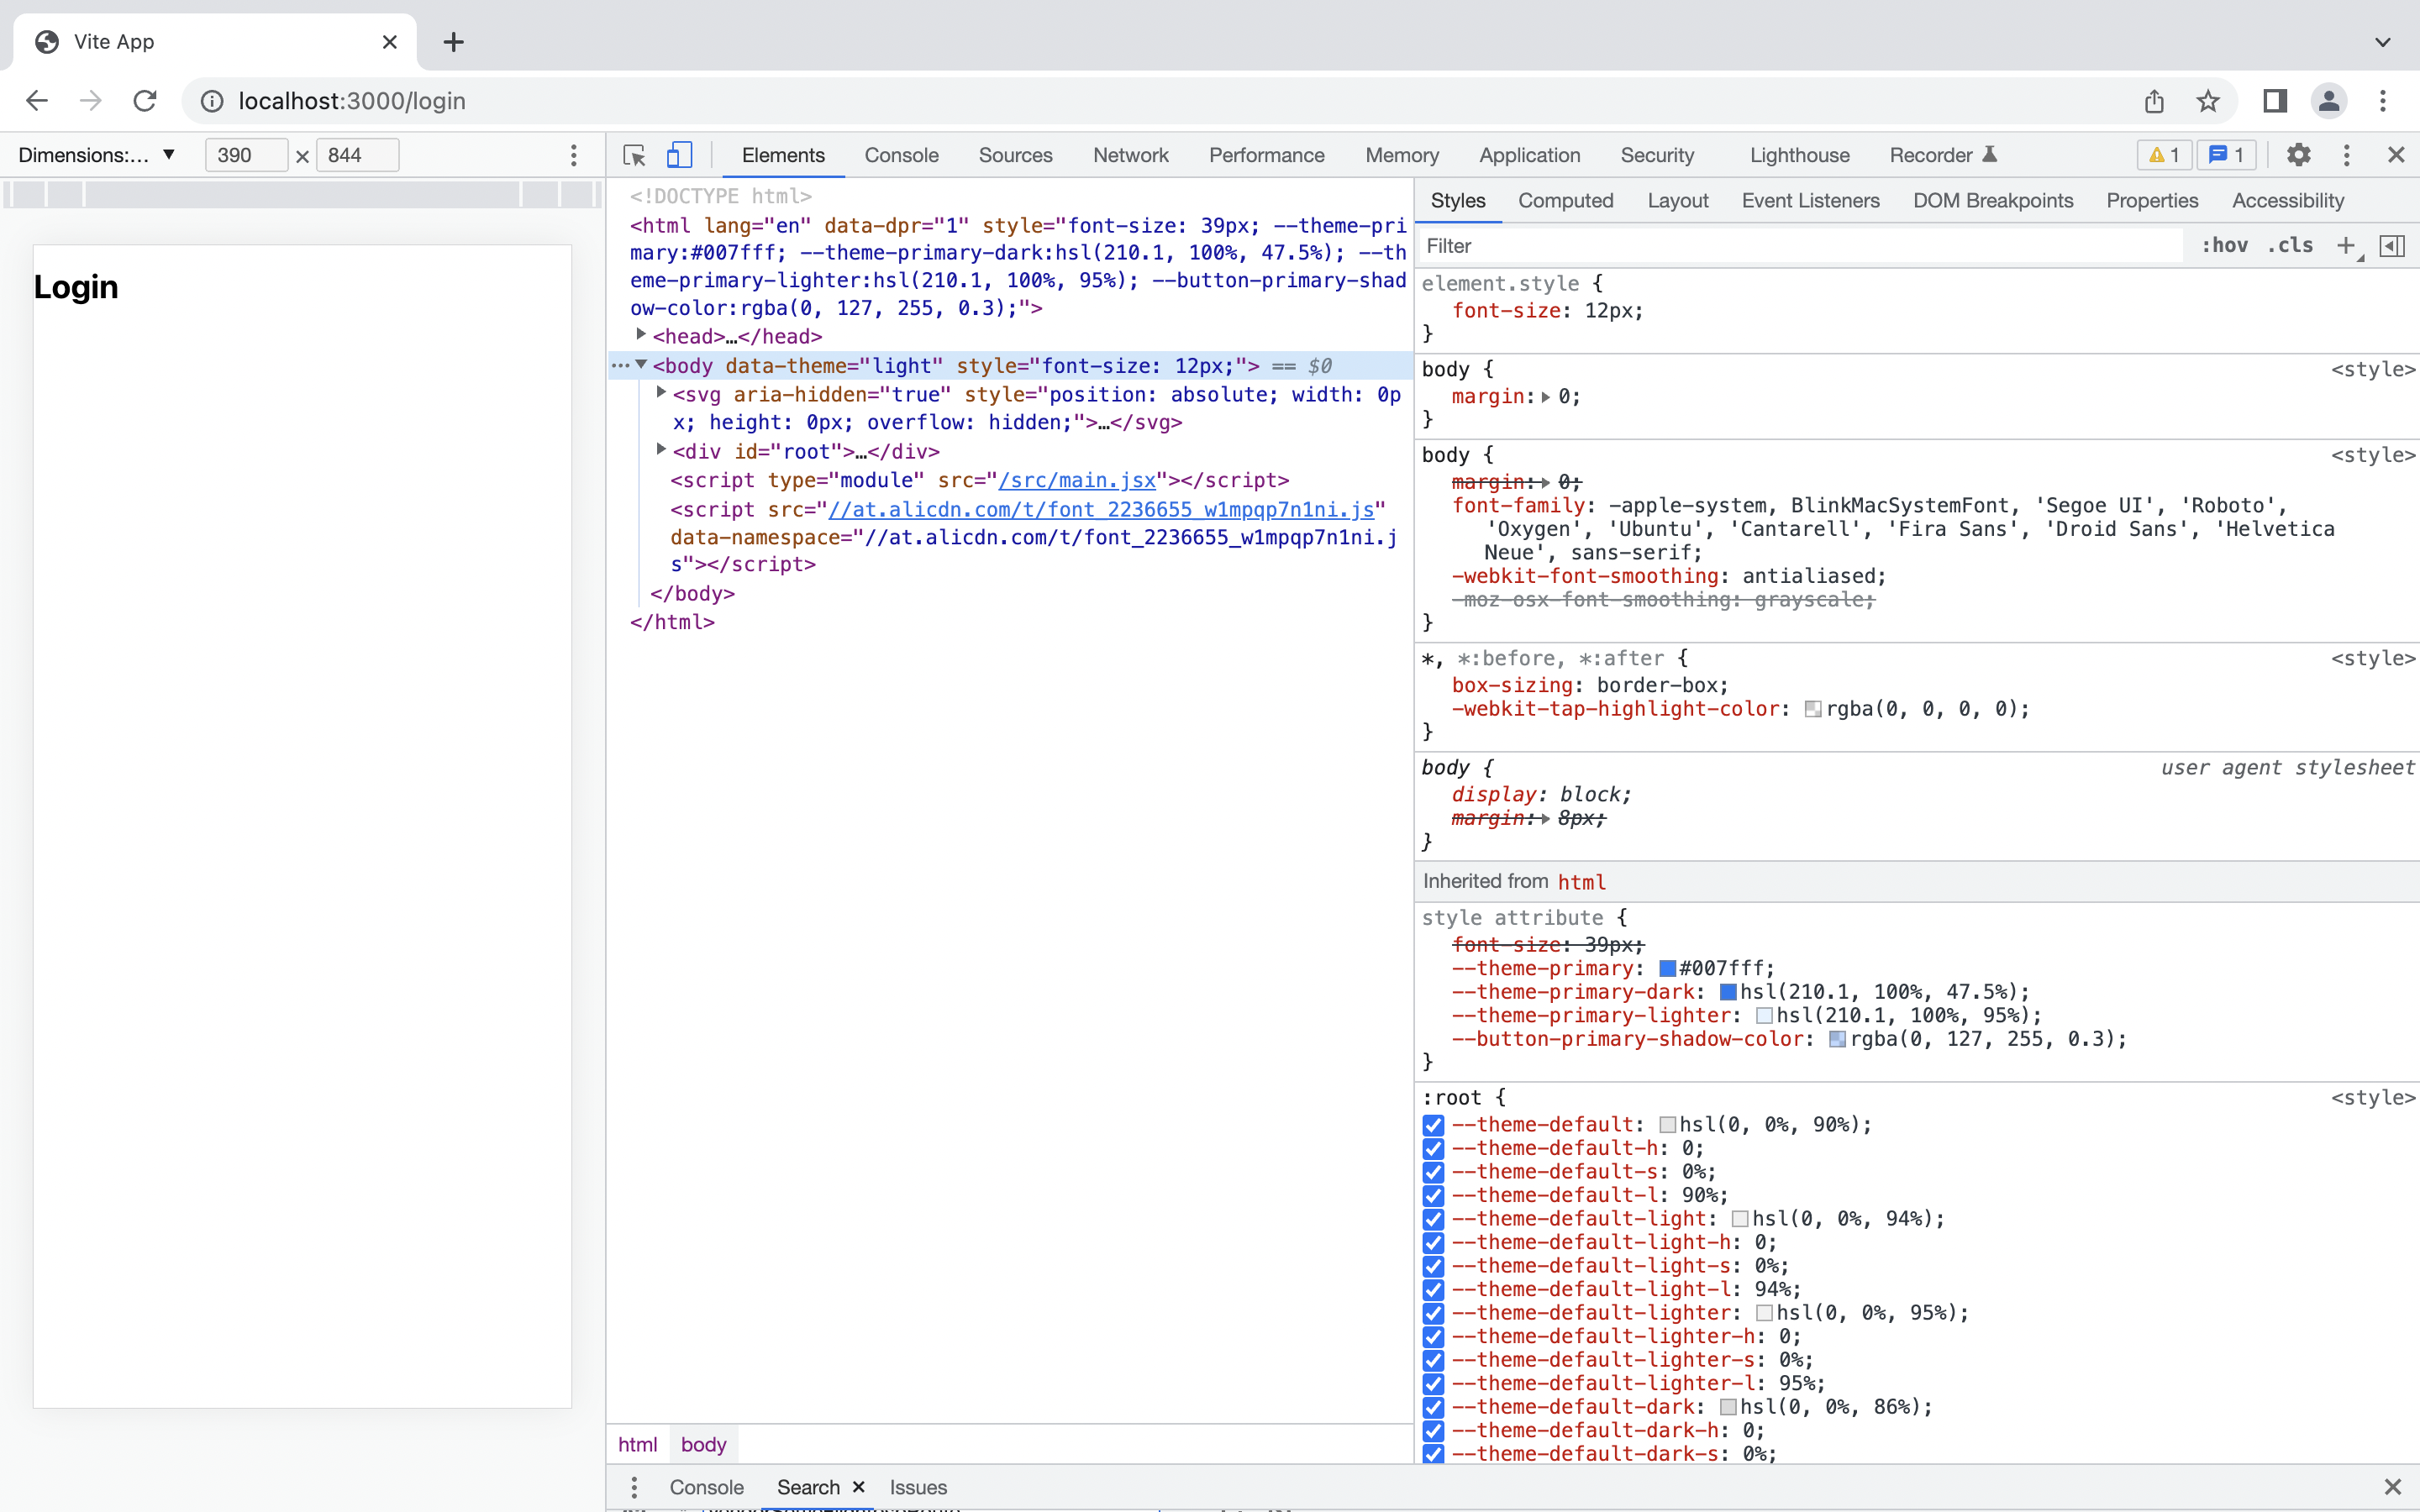Open a new browser tab
Viewport: 2420px width, 1512px height.
pos(453,42)
